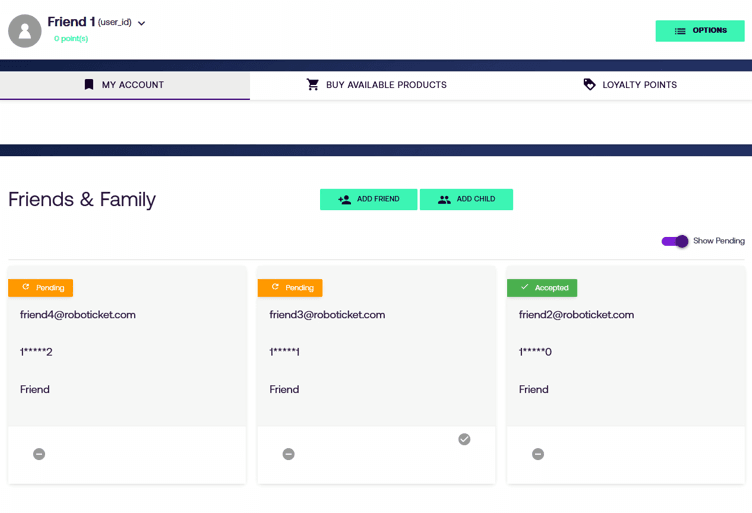Click Pending badge on friend3 card
This screenshot has width=752, height=513.
point(290,288)
